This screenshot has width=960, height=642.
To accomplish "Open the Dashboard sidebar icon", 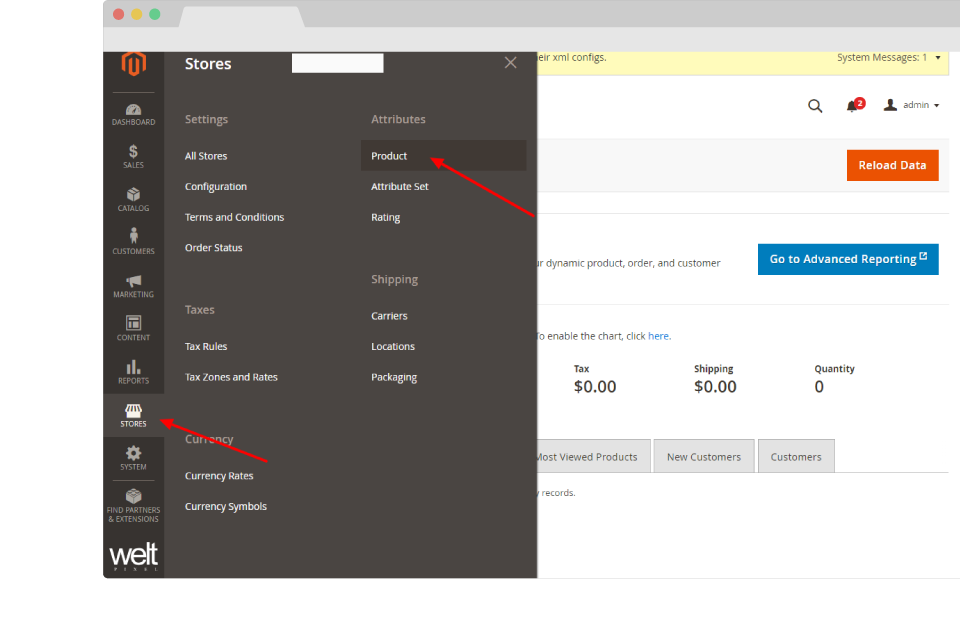I will [x=133, y=114].
